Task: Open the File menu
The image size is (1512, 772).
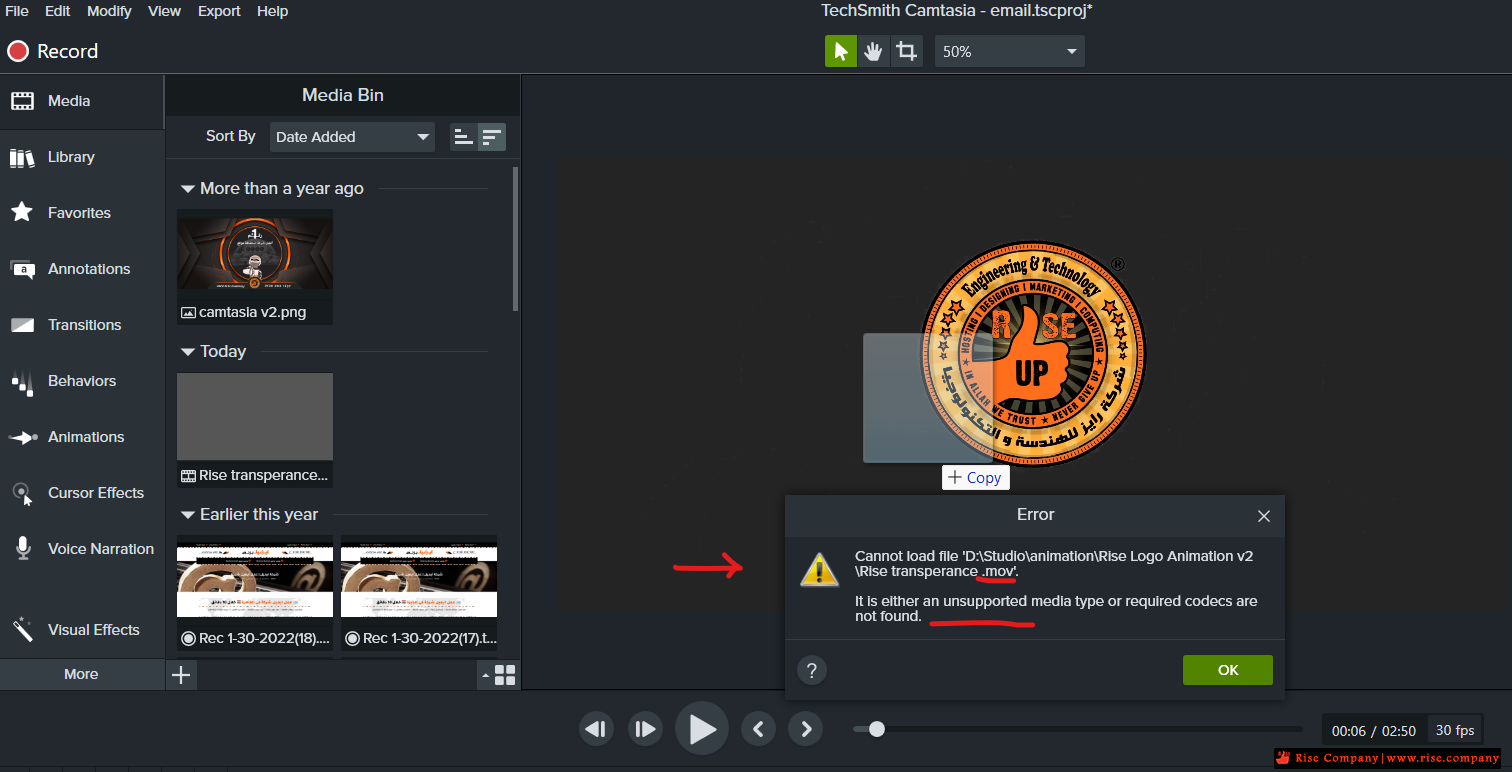Action: pyautogui.click(x=17, y=11)
